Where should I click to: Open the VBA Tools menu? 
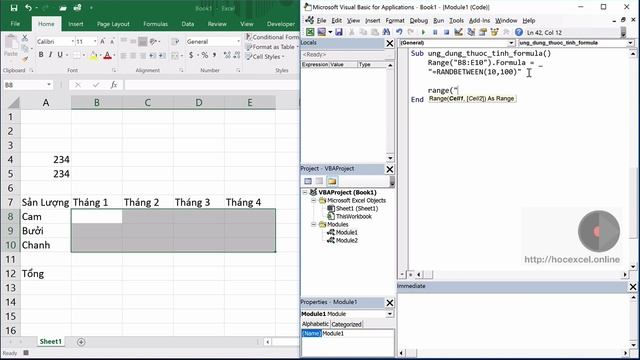(x=456, y=20)
